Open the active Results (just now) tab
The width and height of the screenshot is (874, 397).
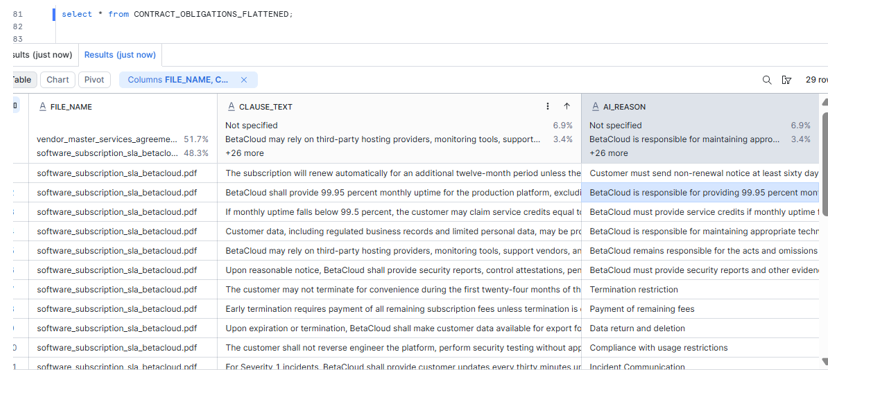click(x=120, y=55)
